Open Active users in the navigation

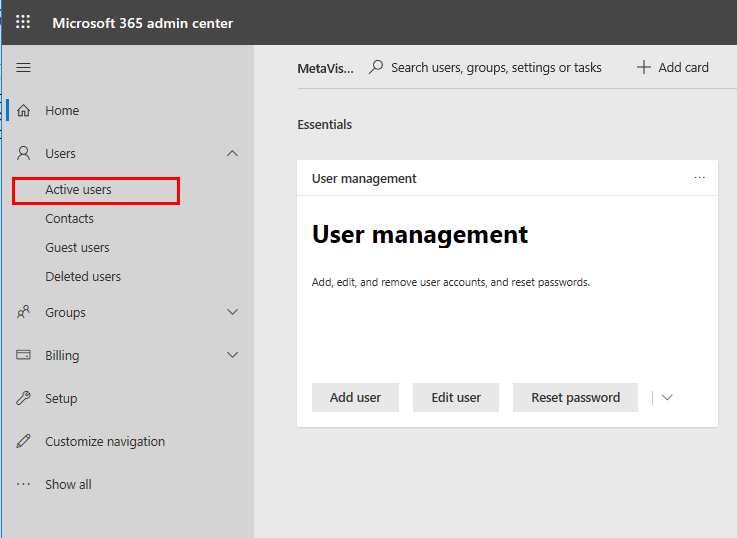(78, 190)
